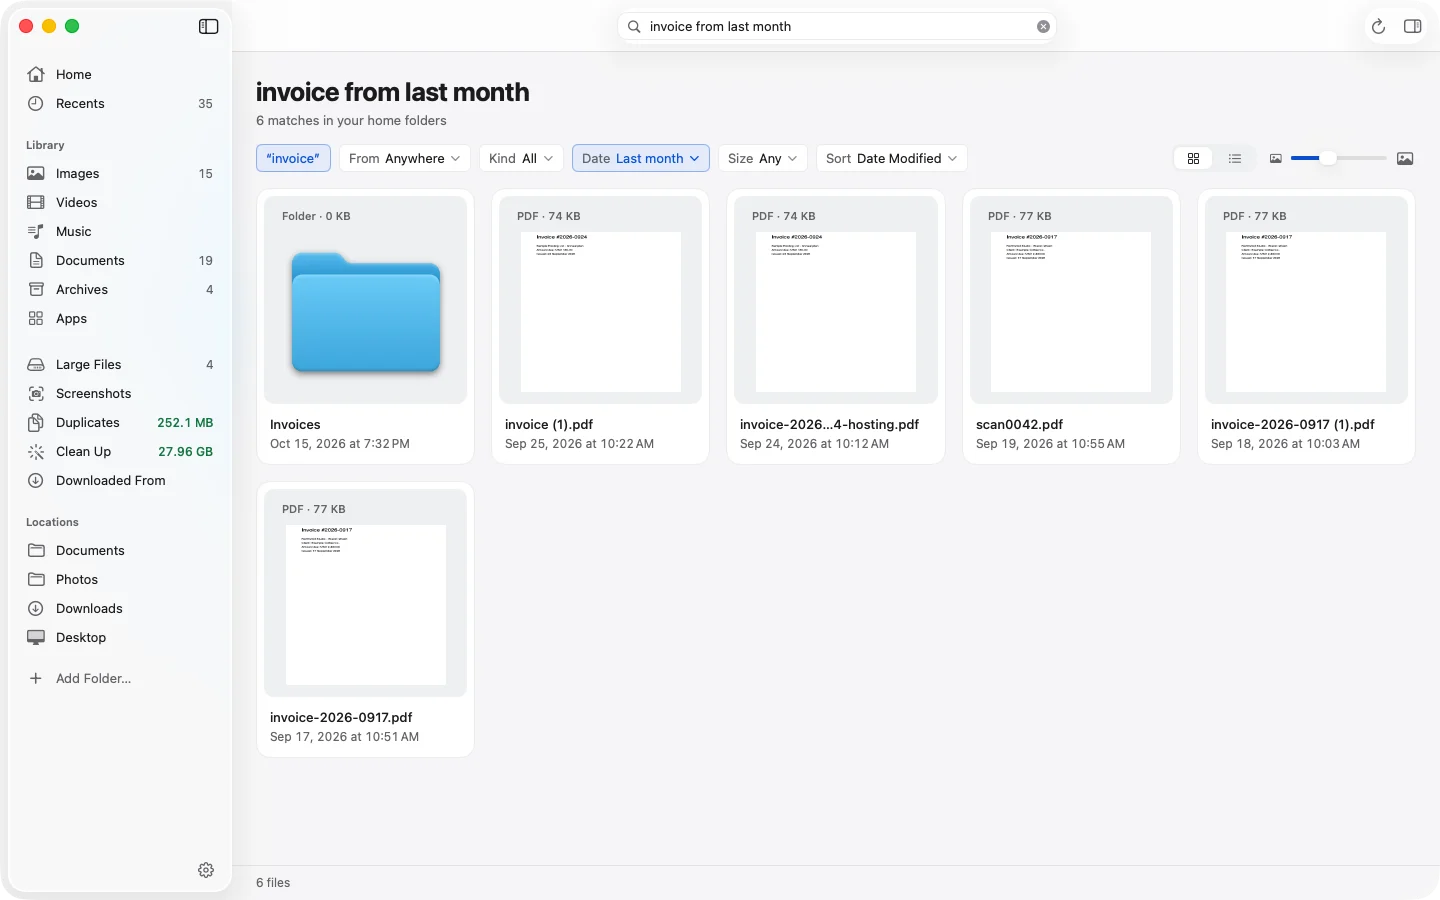Select the invoice (1).pdf thumbnail
Screen dimensions: 1440x900
tap(601, 300)
